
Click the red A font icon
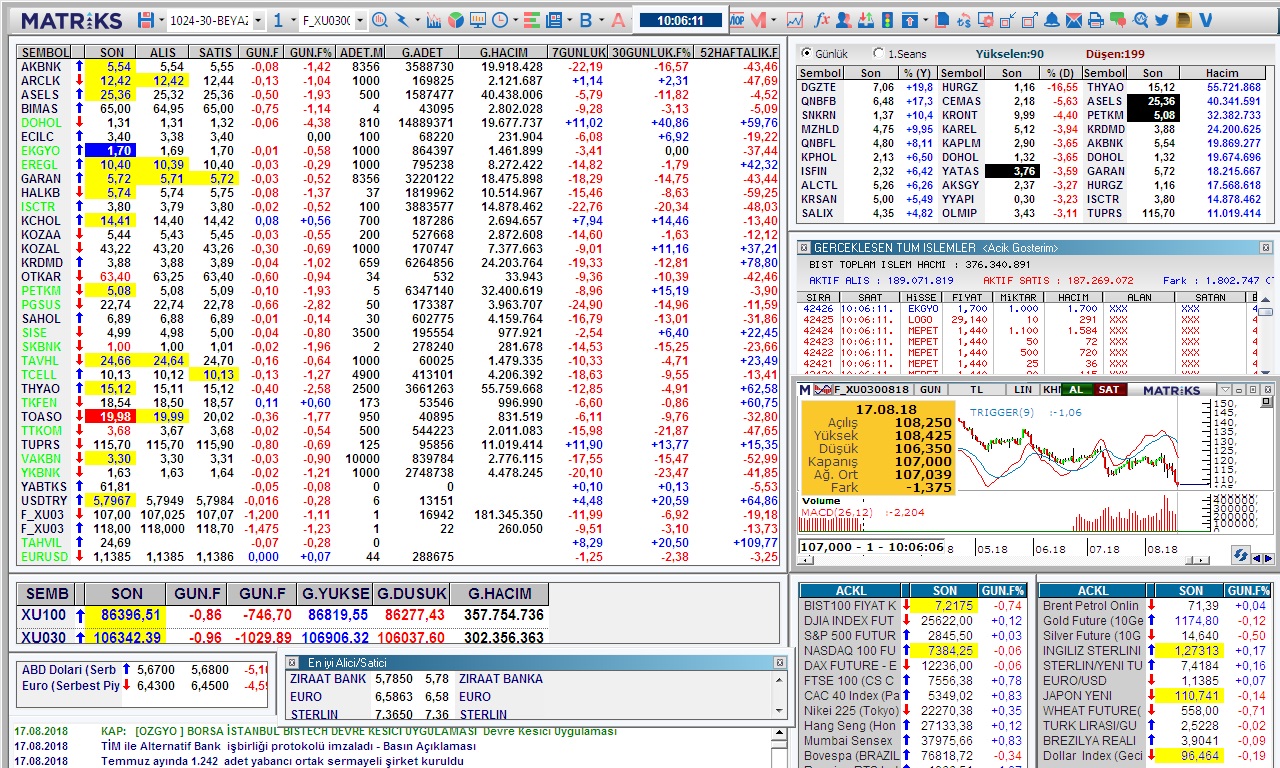coord(618,20)
